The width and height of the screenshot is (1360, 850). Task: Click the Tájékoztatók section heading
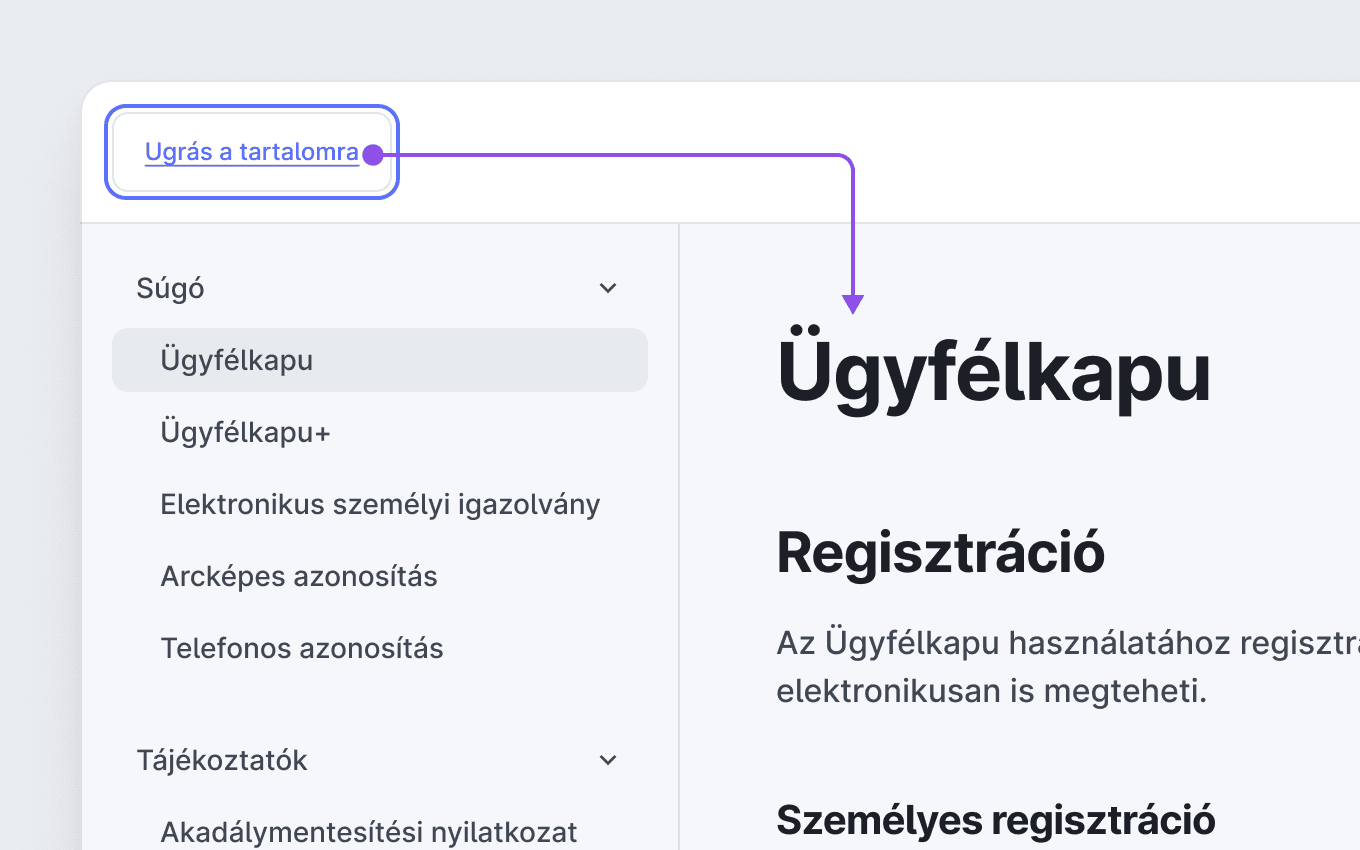[x=222, y=761]
